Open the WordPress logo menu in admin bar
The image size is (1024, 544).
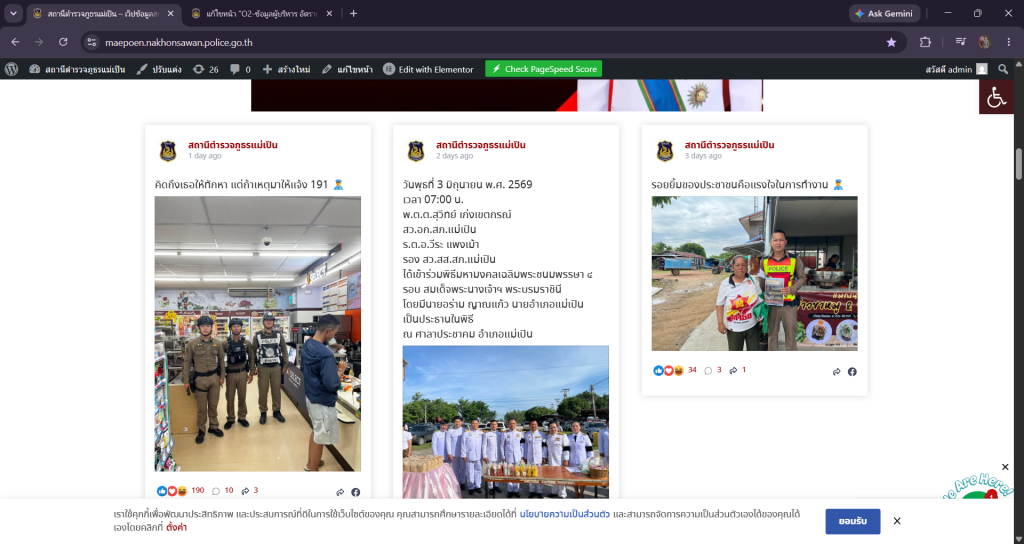point(11,69)
